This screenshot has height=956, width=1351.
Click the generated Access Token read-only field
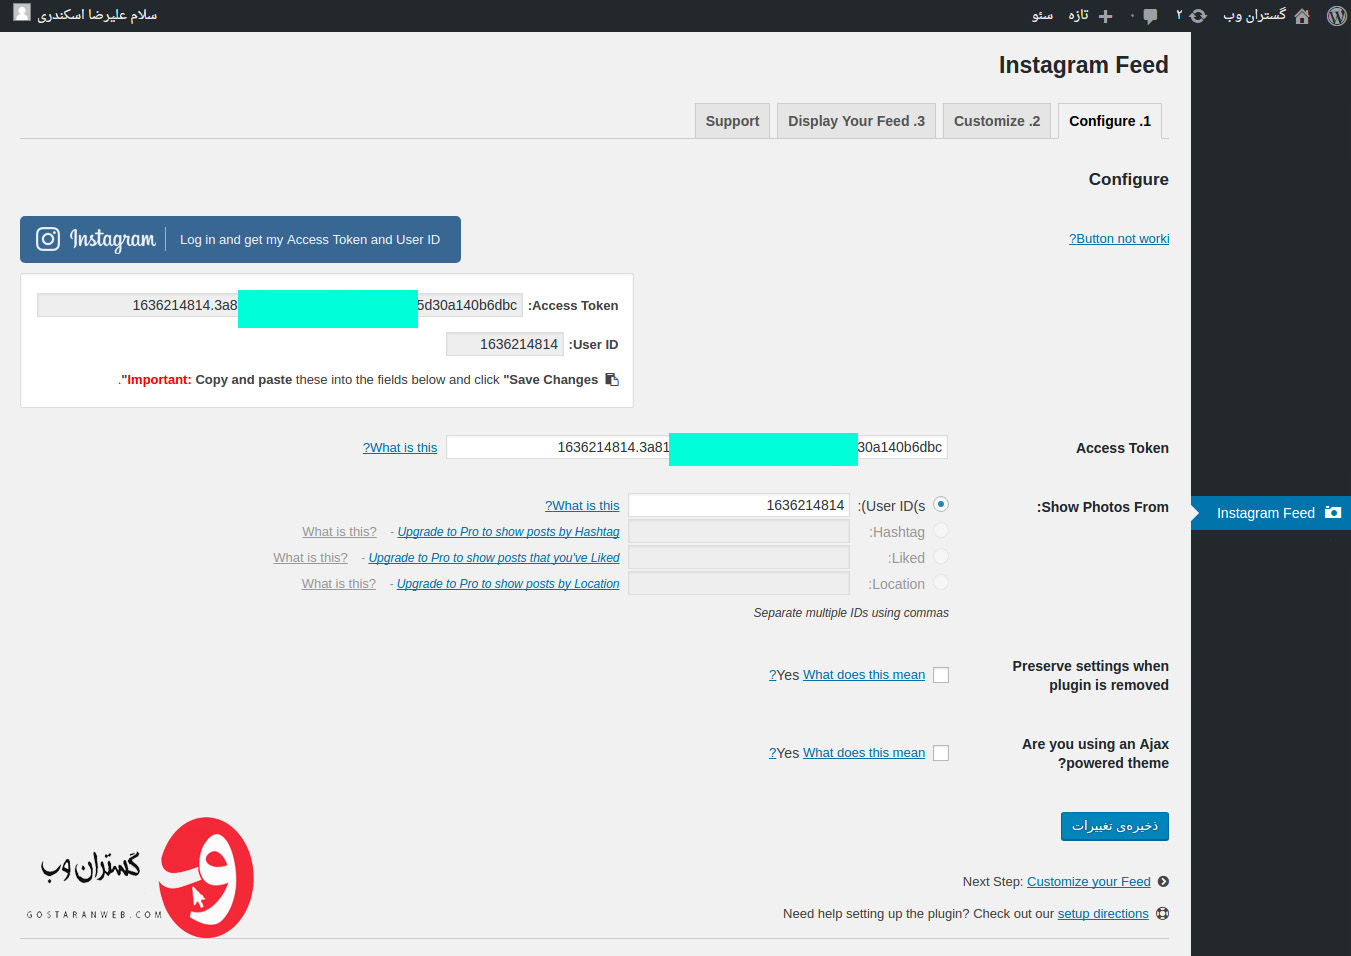tap(280, 305)
